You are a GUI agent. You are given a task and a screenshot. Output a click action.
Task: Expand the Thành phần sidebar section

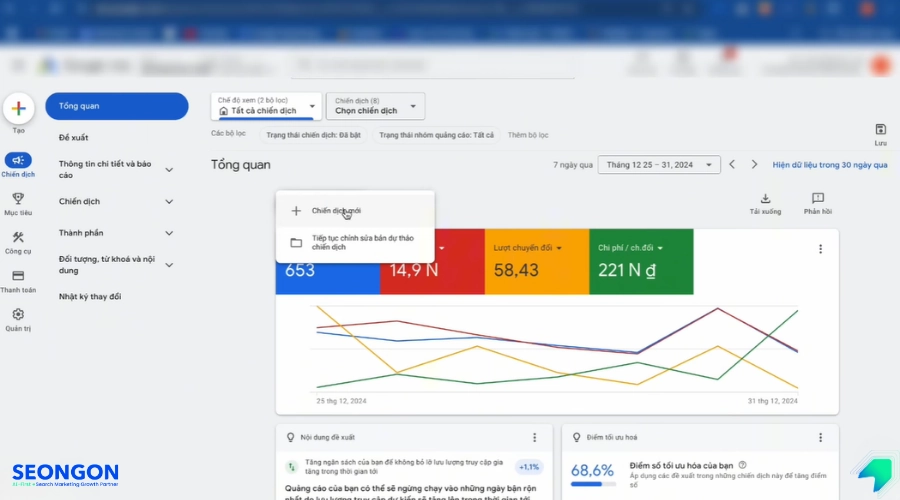[116, 233]
